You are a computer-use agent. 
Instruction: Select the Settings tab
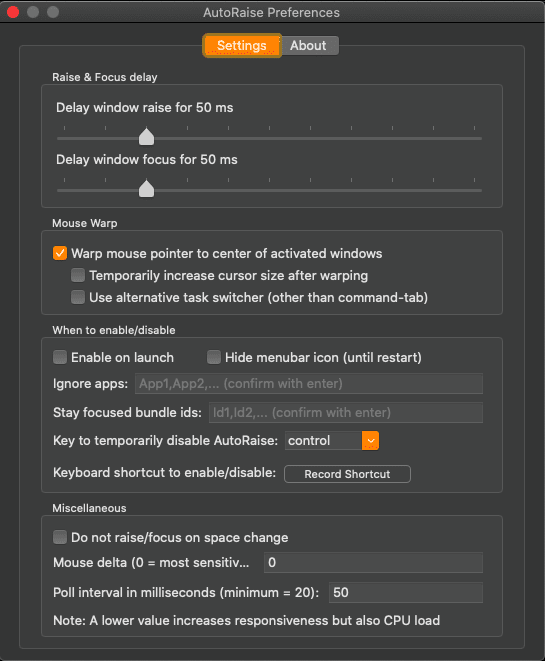coord(242,46)
